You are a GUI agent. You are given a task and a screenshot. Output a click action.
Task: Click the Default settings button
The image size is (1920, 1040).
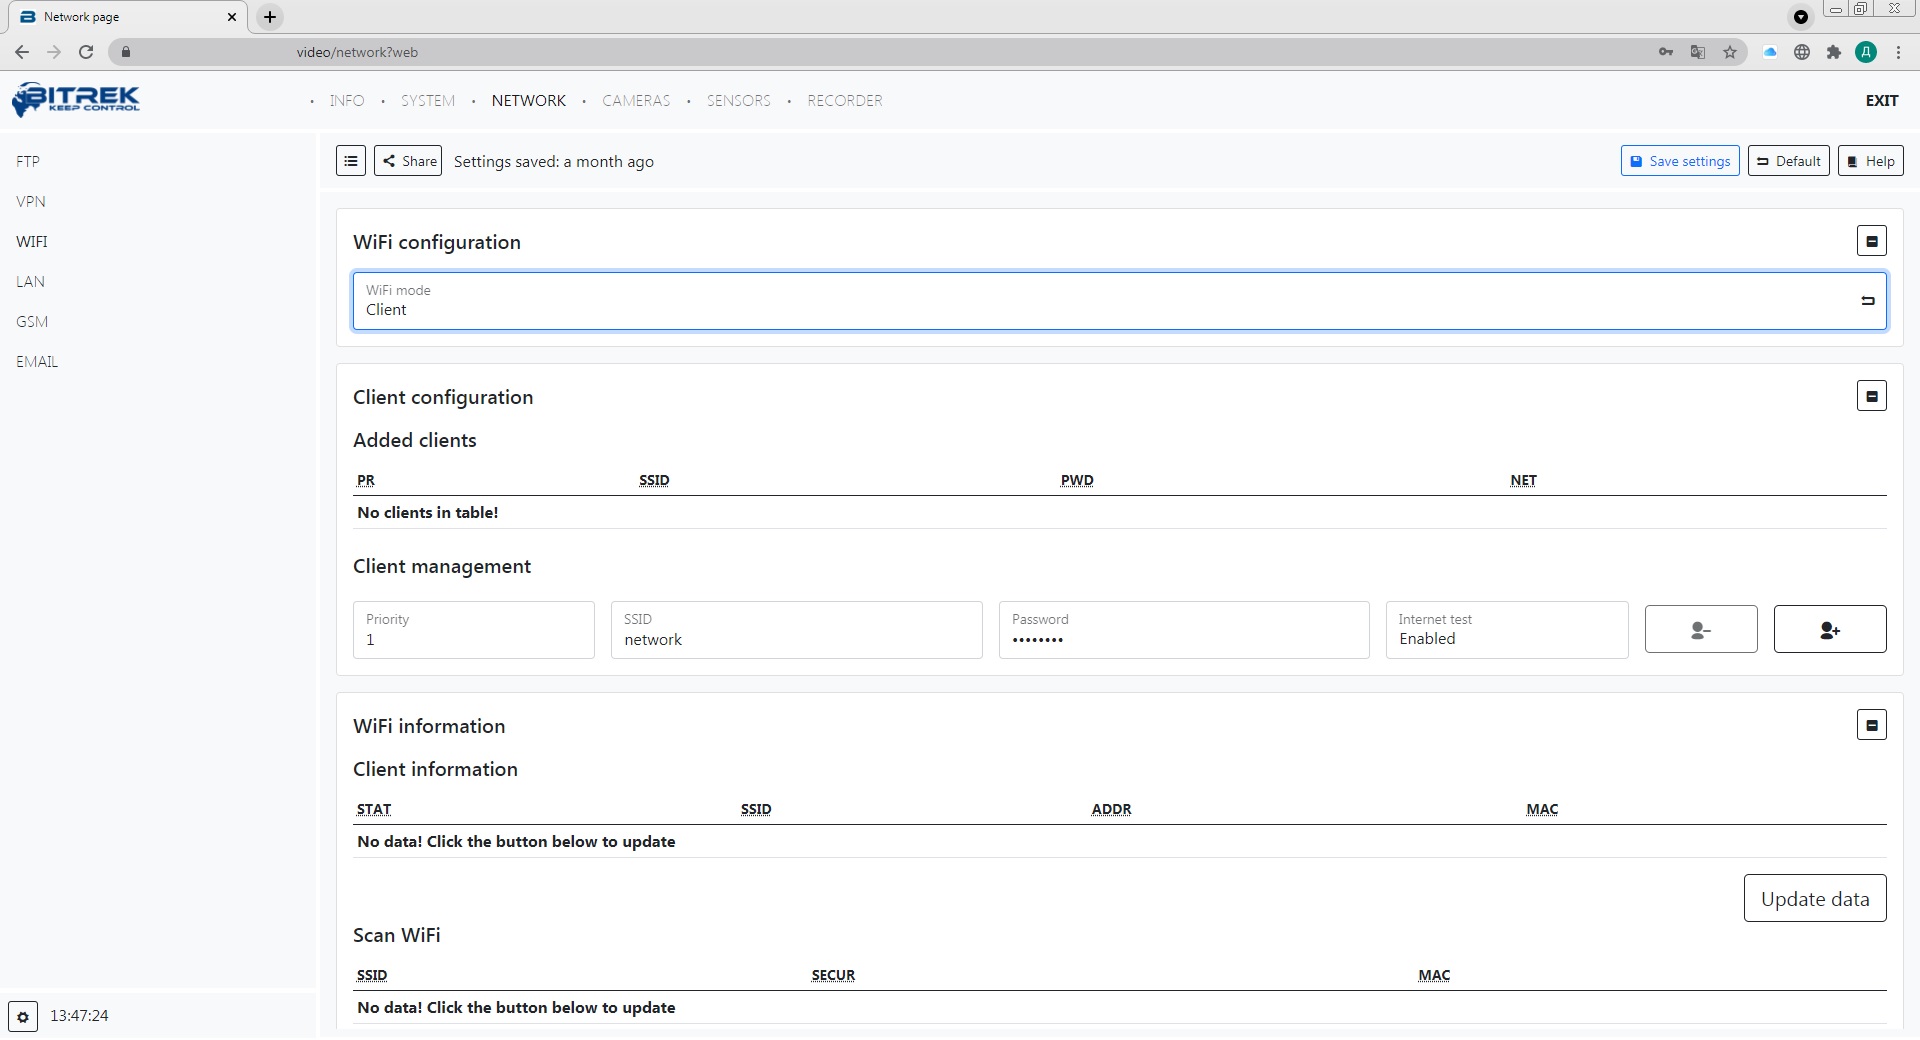(x=1788, y=161)
